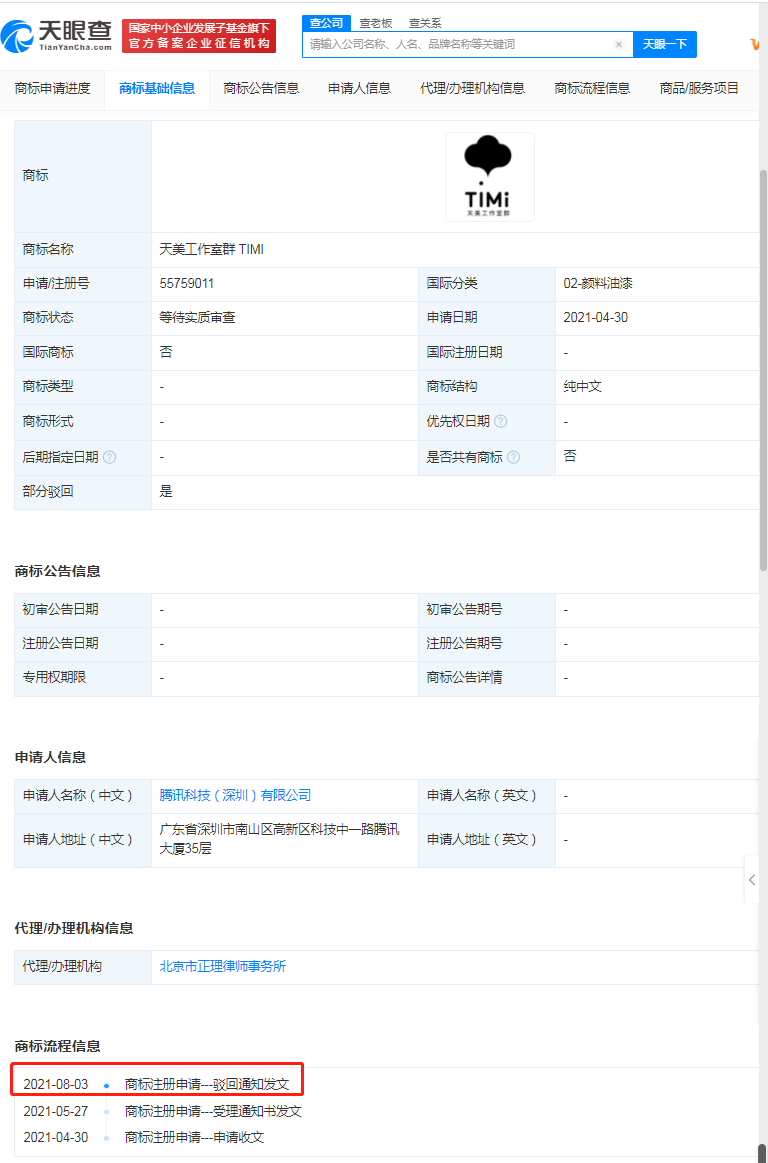Viewport: 768px width, 1163px height.
Task: Click the class value 02-颜料油漆
Action: click(598, 283)
